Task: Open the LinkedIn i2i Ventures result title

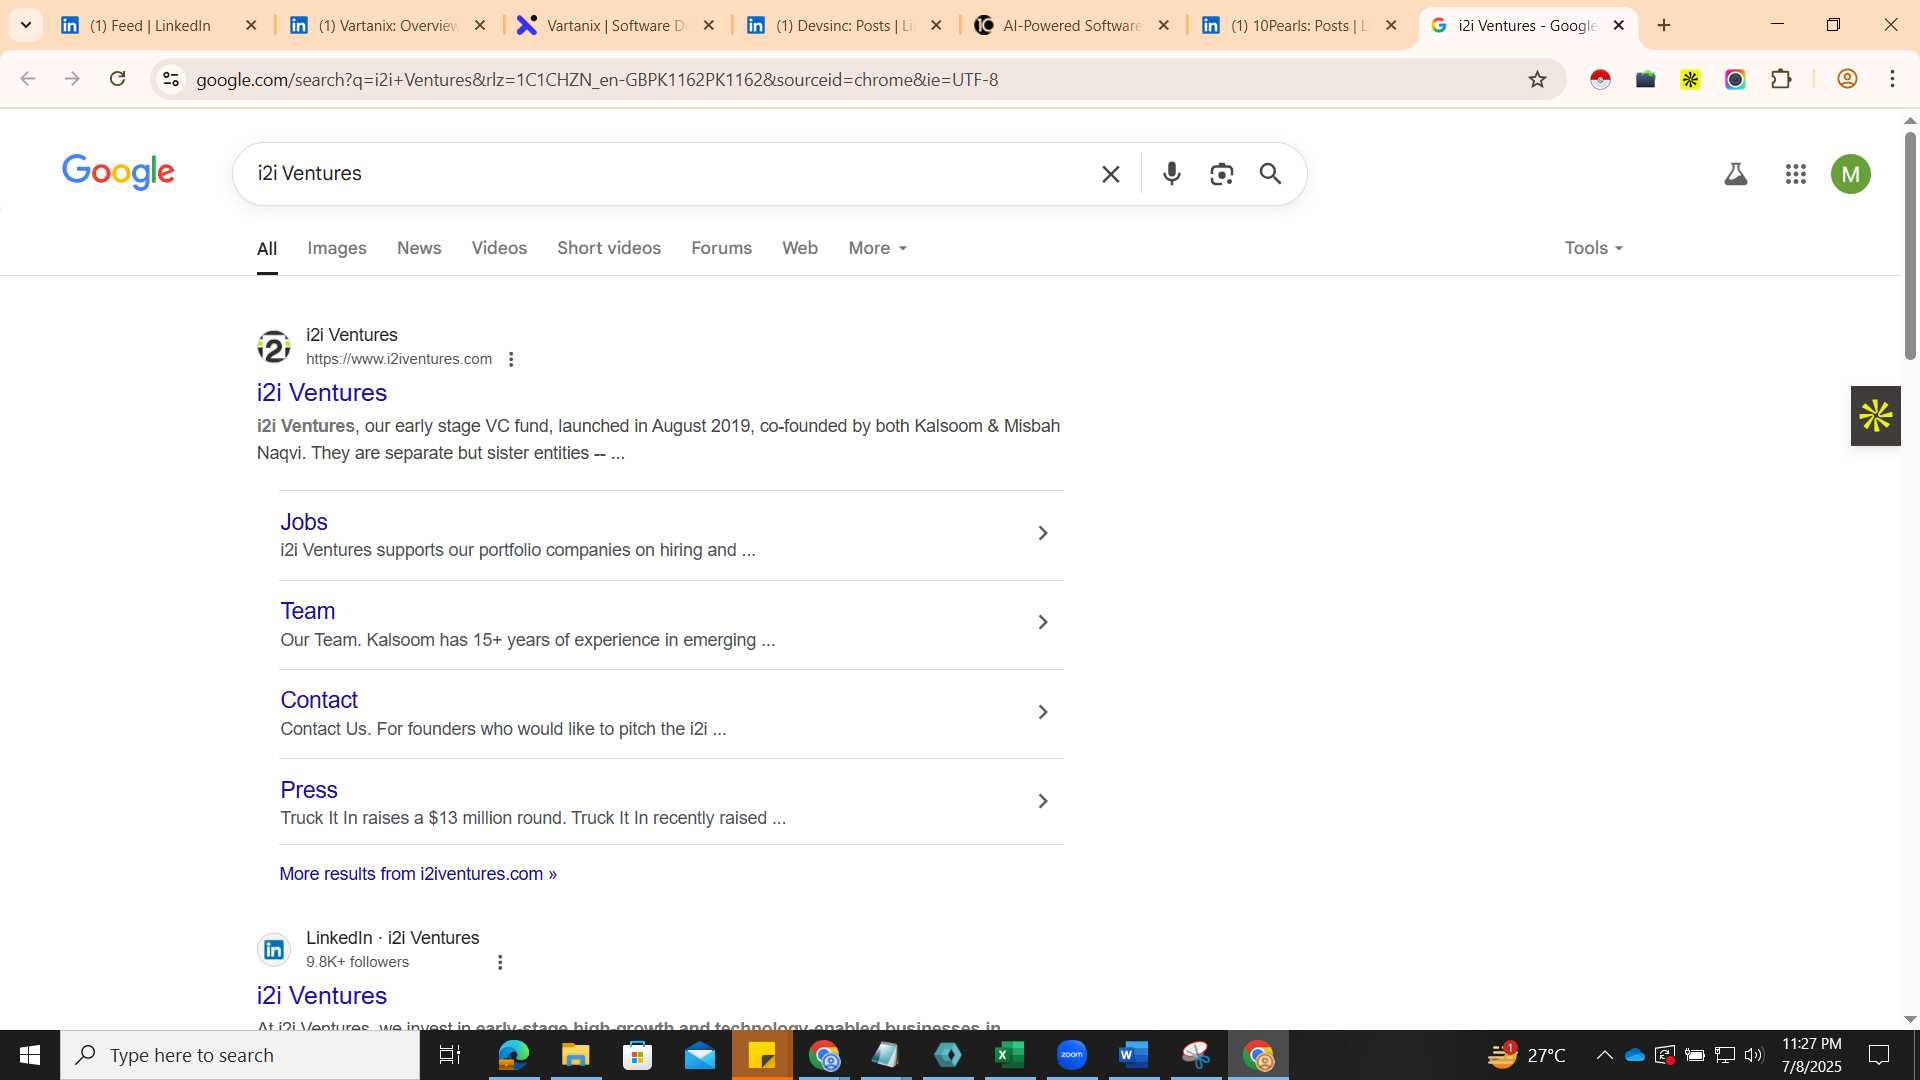Action: click(322, 996)
